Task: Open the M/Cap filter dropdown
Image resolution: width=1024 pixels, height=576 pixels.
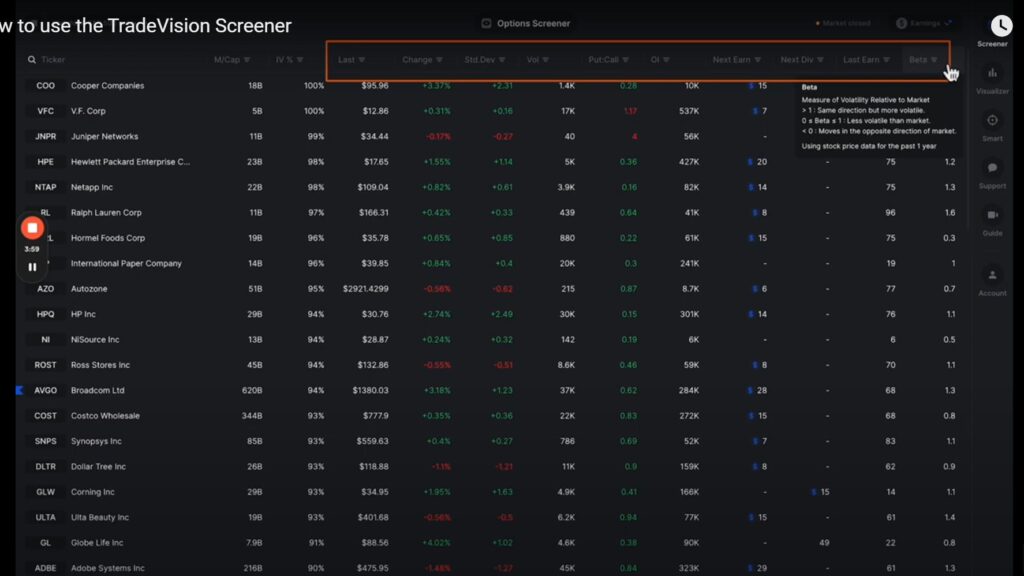Action: 228,59
